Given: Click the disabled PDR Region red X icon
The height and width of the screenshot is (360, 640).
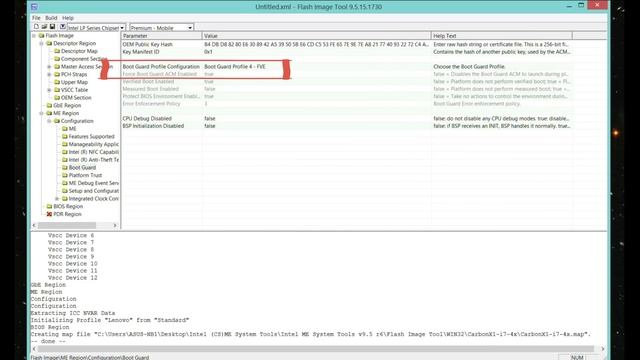Looking at the screenshot, I should click(x=49, y=214).
